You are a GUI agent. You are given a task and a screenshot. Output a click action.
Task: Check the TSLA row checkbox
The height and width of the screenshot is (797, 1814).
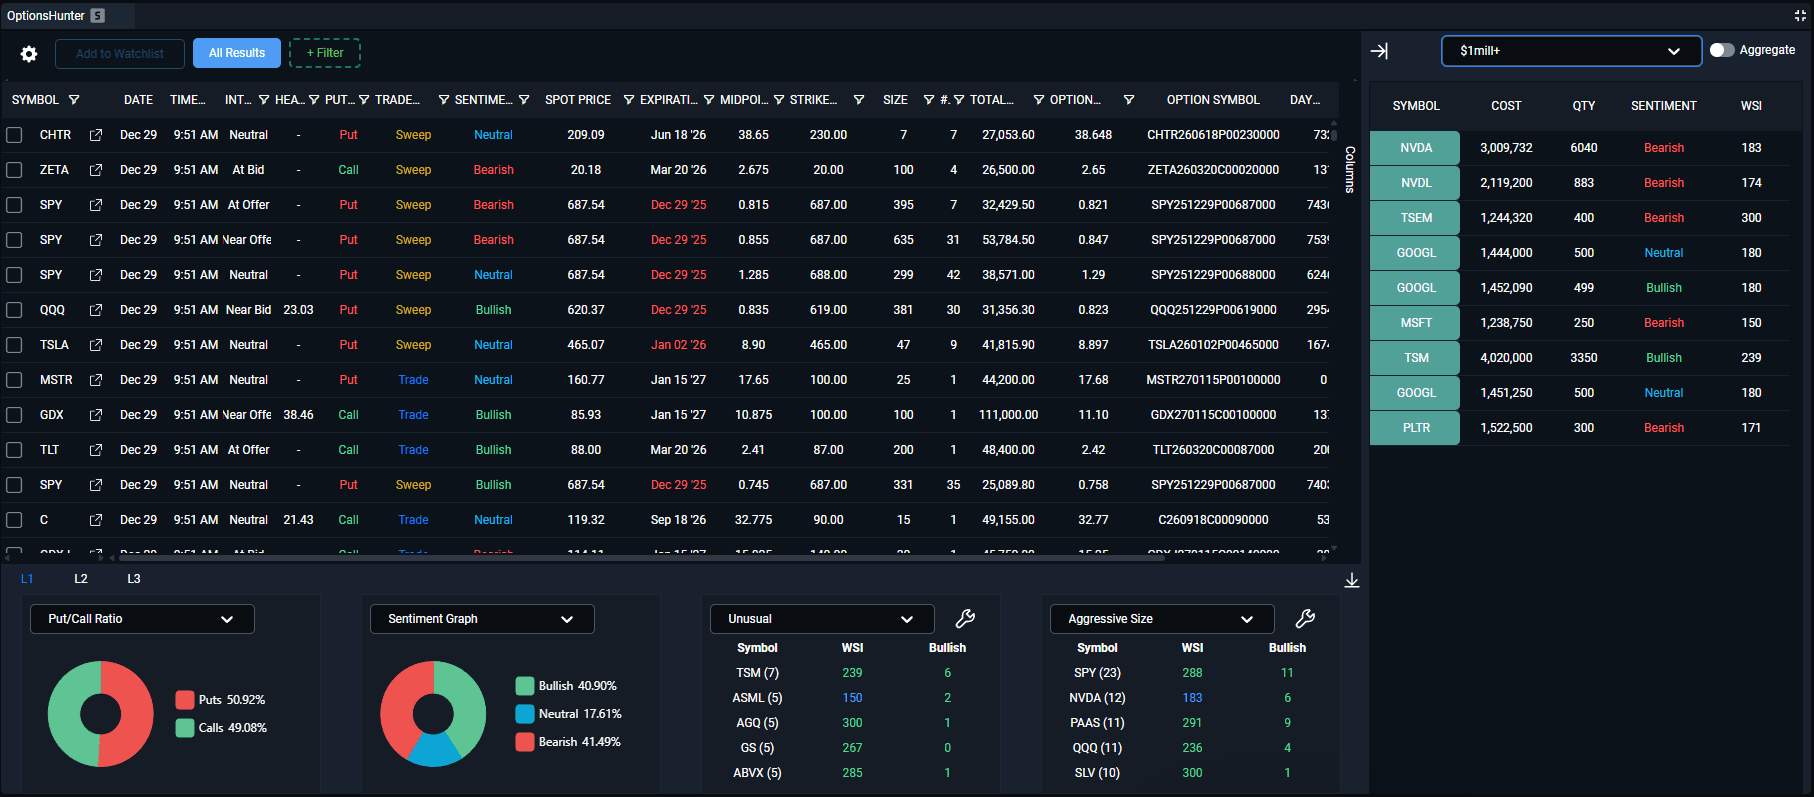(14, 345)
